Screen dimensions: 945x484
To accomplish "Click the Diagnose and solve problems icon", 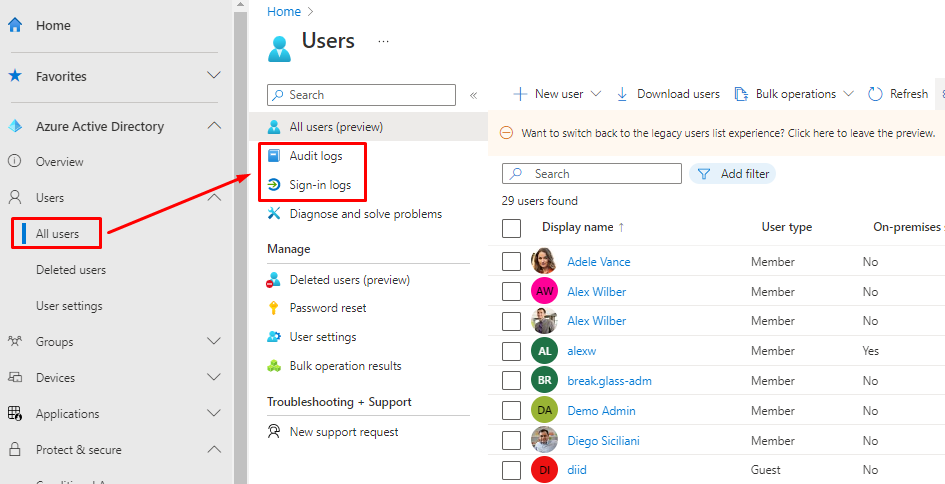I will pos(274,214).
